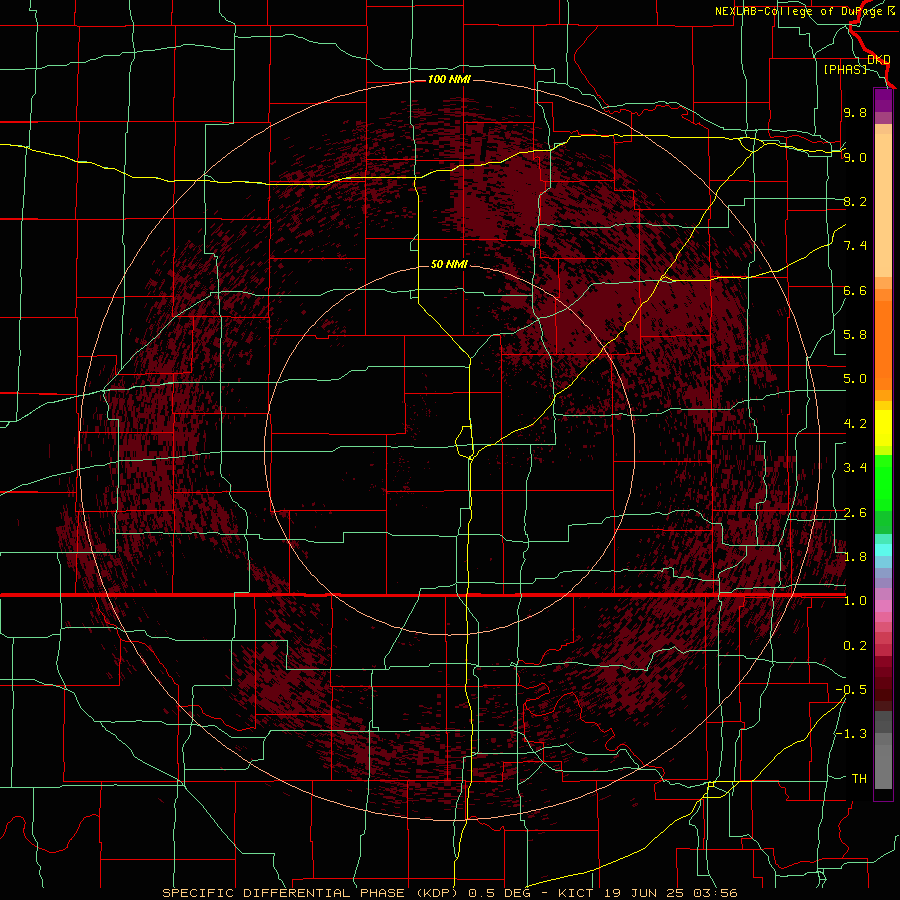The width and height of the screenshot is (900, 900).
Task: Click the 3.4 scale value
Action: click(x=855, y=468)
